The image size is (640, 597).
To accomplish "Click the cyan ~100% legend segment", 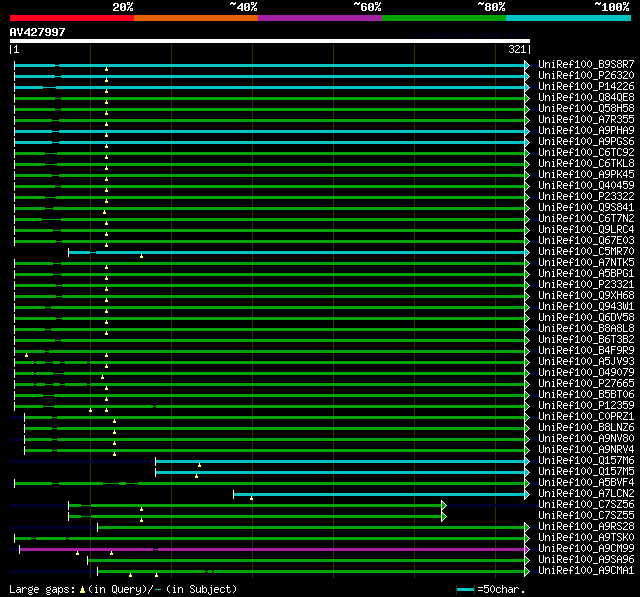I will click(x=568, y=18).
